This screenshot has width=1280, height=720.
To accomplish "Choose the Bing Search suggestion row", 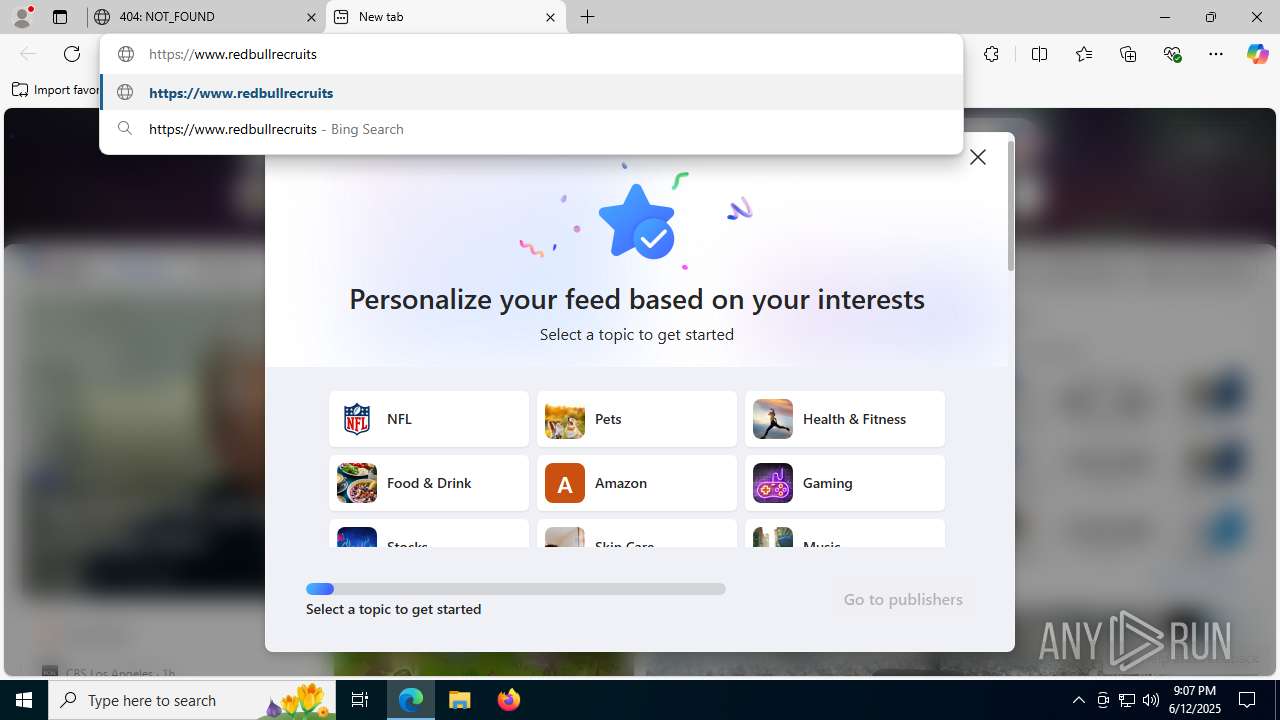I will coord(531,129).
